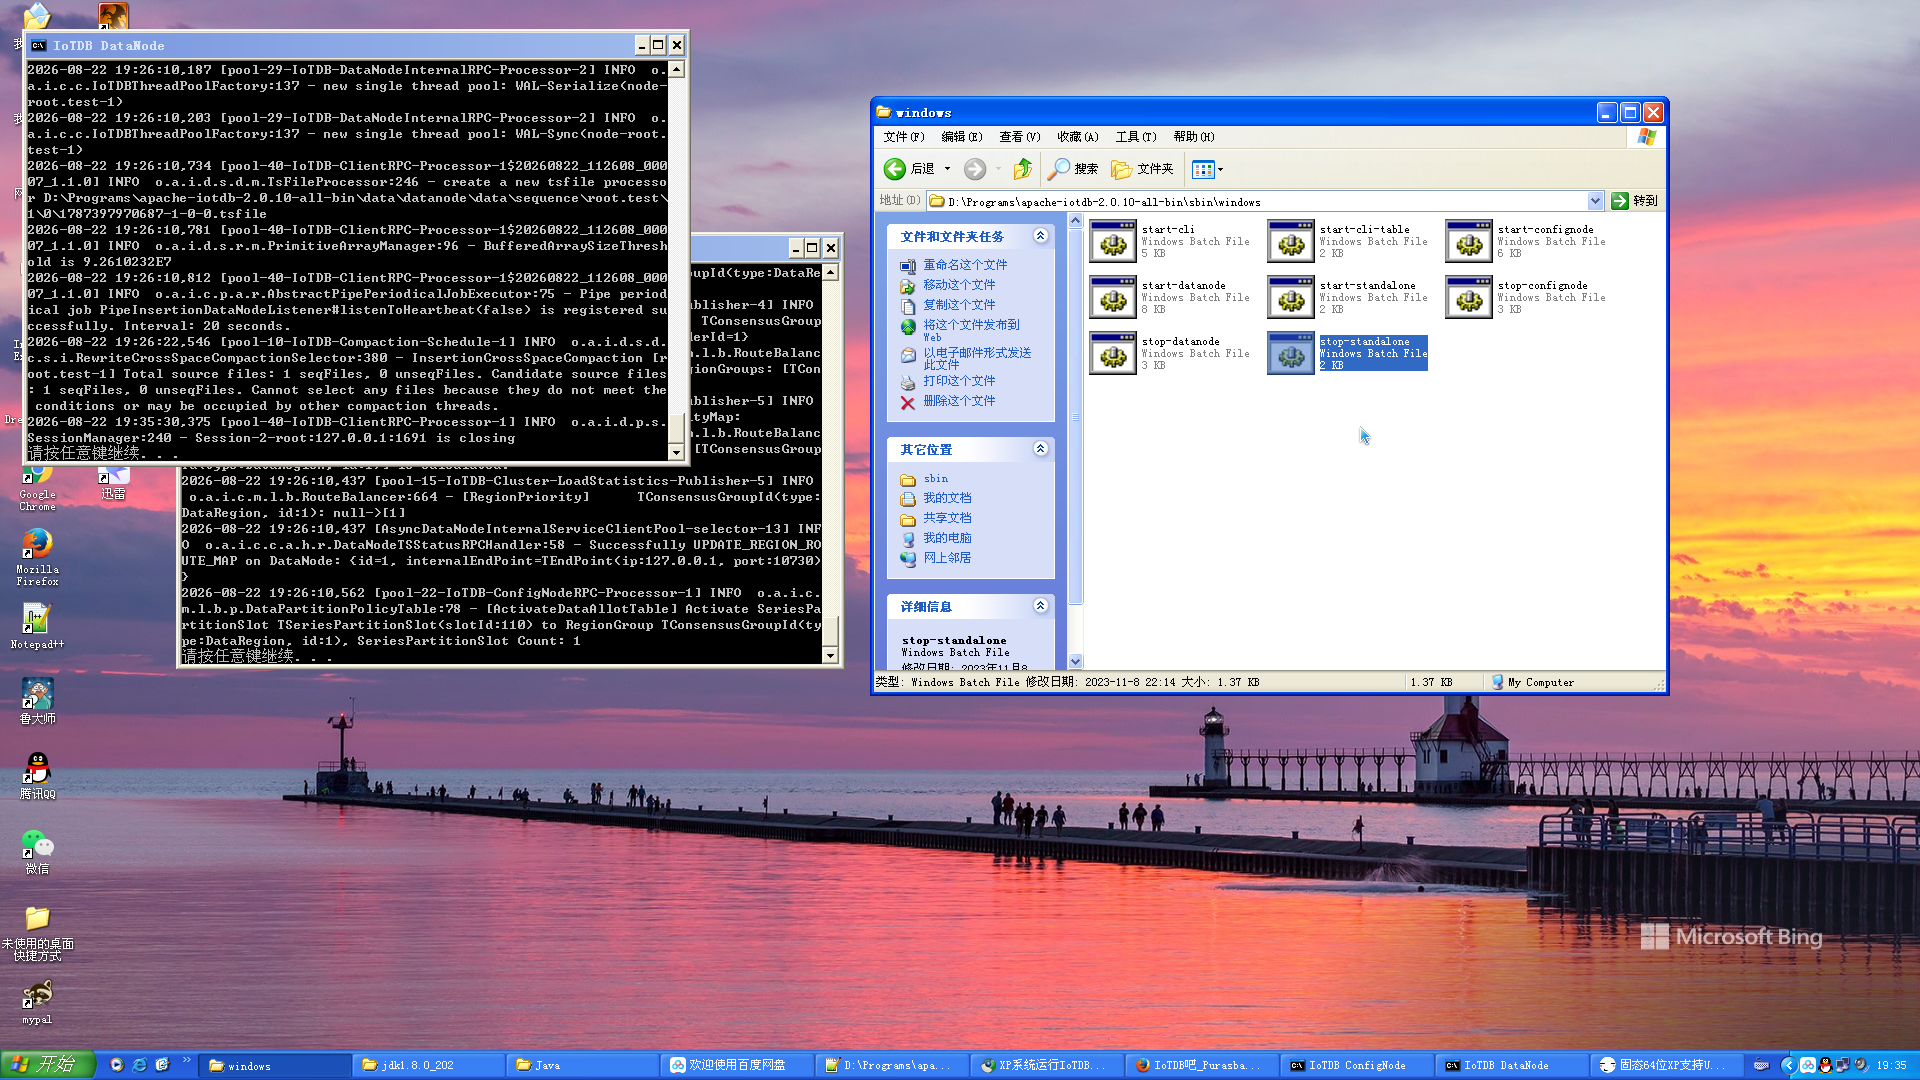Click 移动这个文件 link

pos(959,285)
